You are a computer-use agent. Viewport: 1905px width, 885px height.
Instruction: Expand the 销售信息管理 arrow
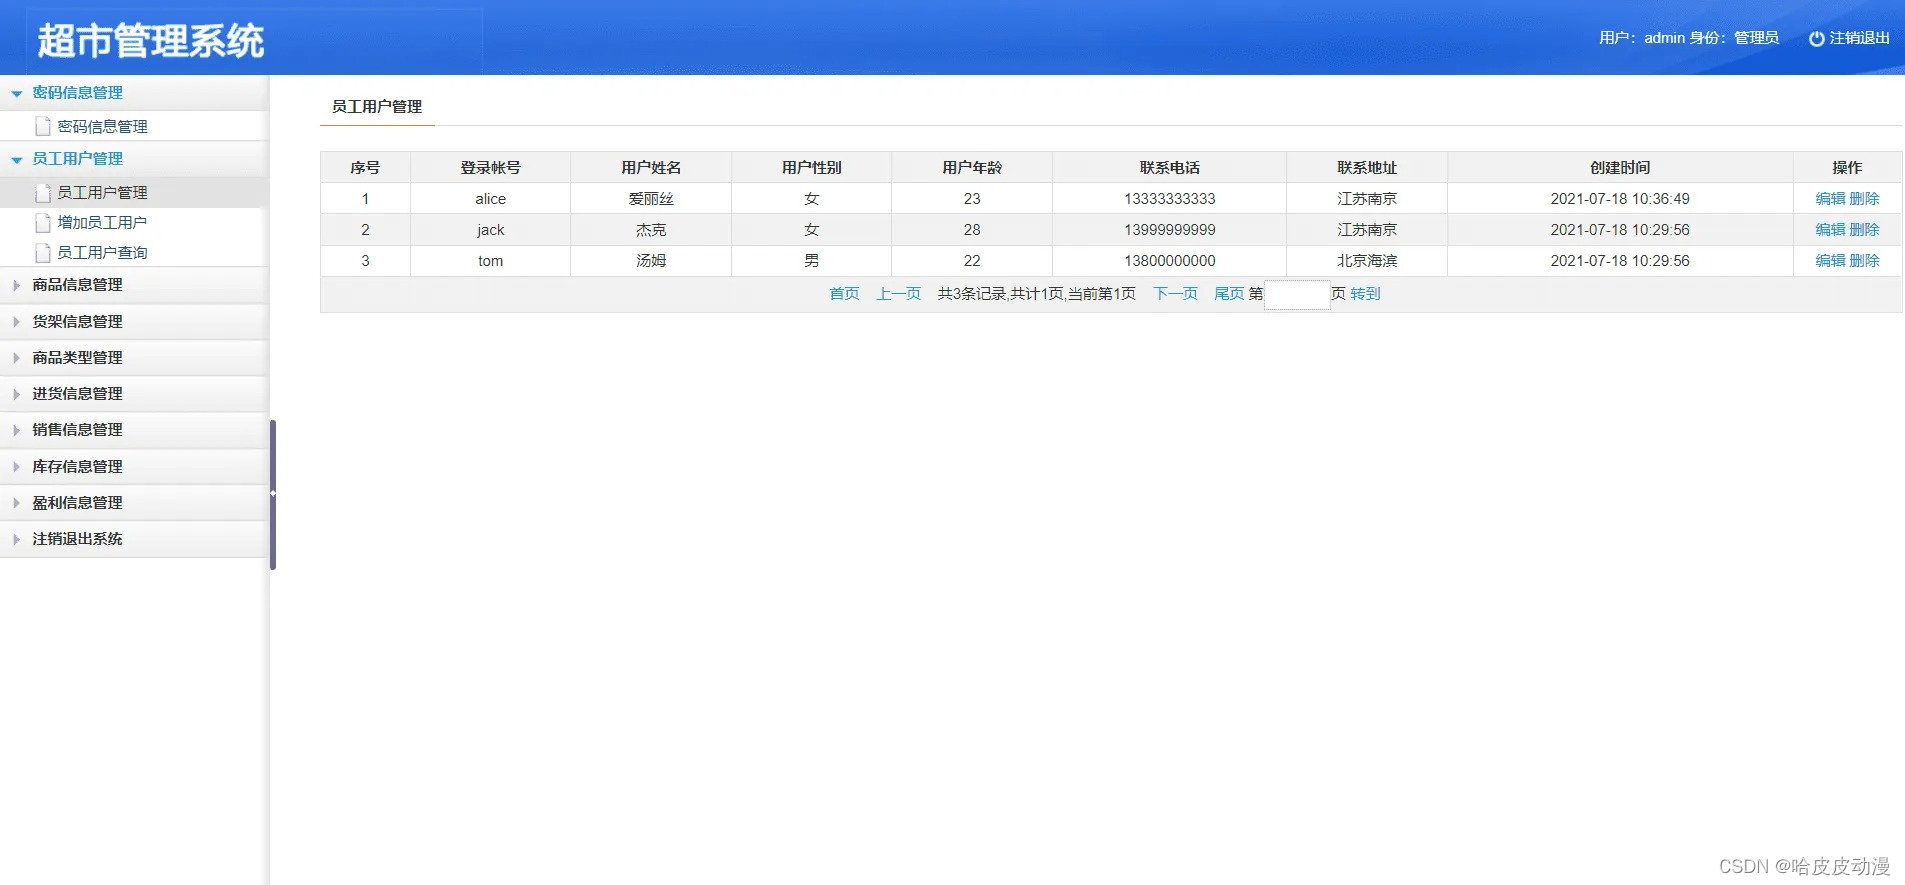(17, 430)
